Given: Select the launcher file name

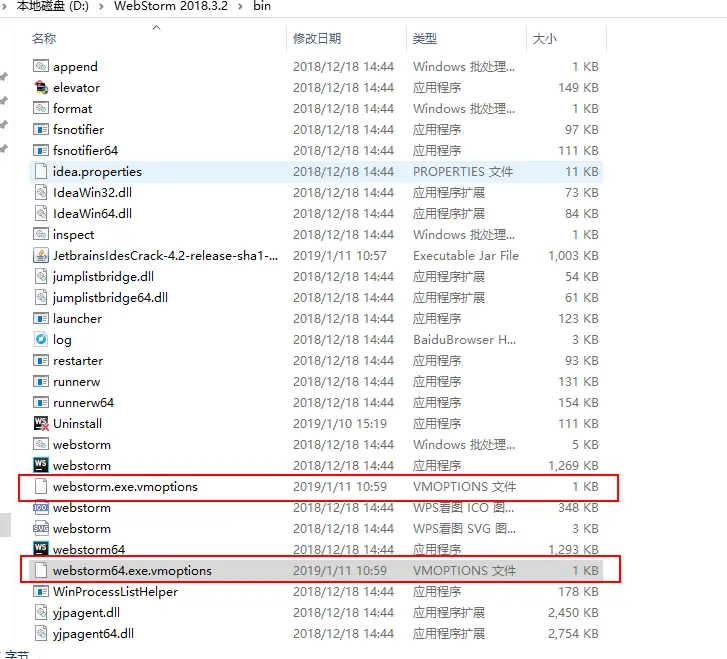Looking at the screenshot, I should tap(77, 319).
